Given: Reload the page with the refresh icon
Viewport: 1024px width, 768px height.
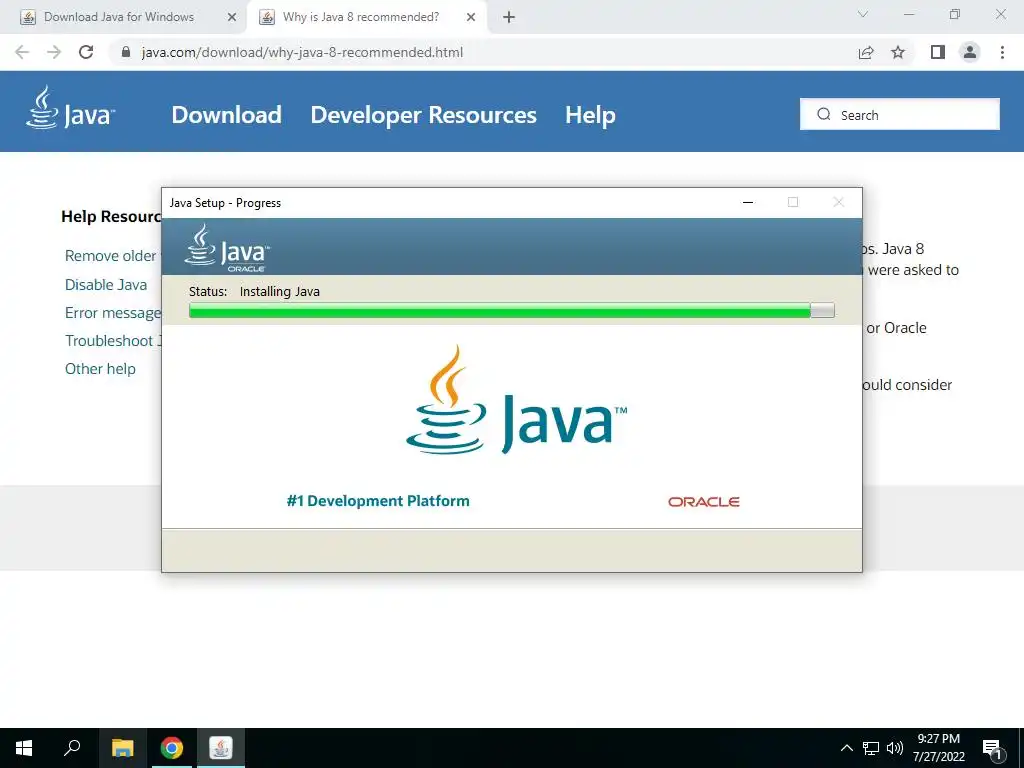Looking at the screenshot, I should coord(86,52).
